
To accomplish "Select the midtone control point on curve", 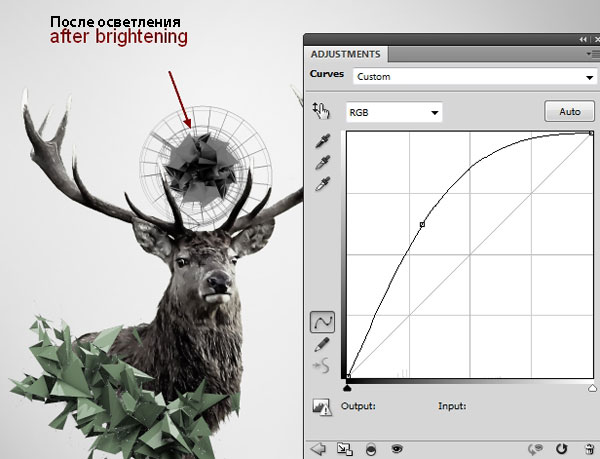I will [422, 225].
